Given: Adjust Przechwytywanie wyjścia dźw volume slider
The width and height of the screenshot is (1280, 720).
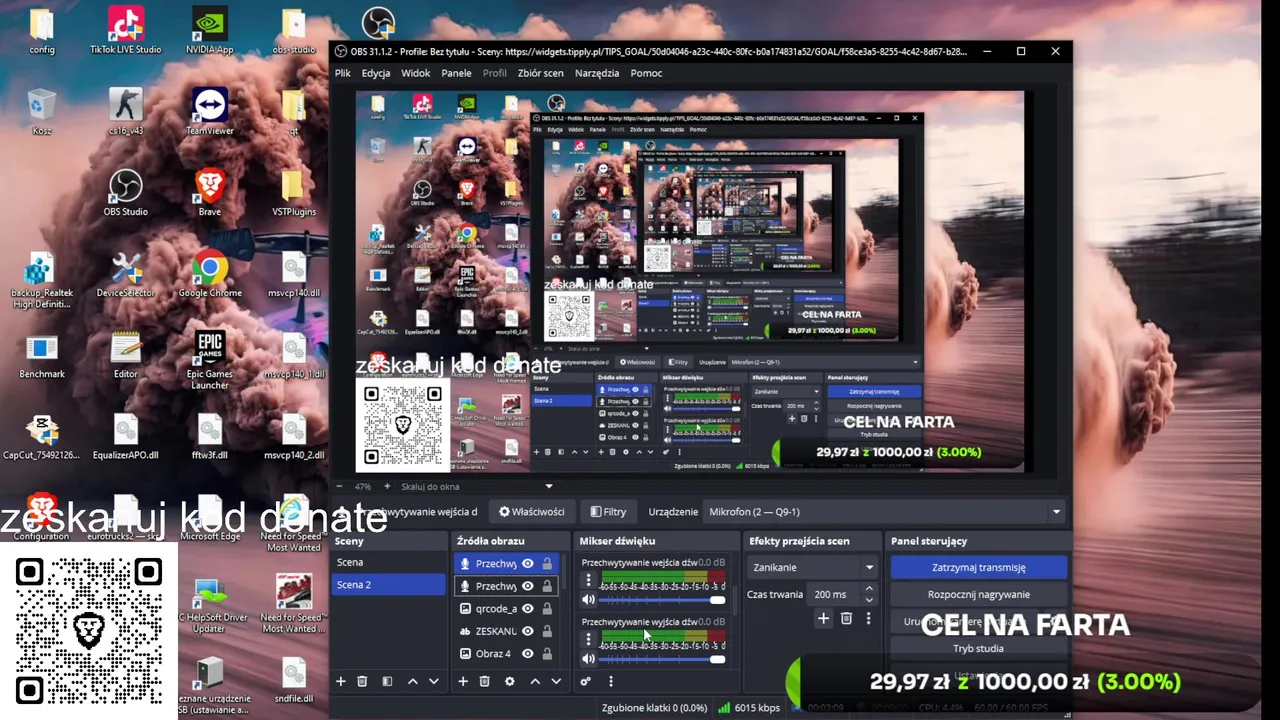Looking at the screenshot, I should click(661, 659).
